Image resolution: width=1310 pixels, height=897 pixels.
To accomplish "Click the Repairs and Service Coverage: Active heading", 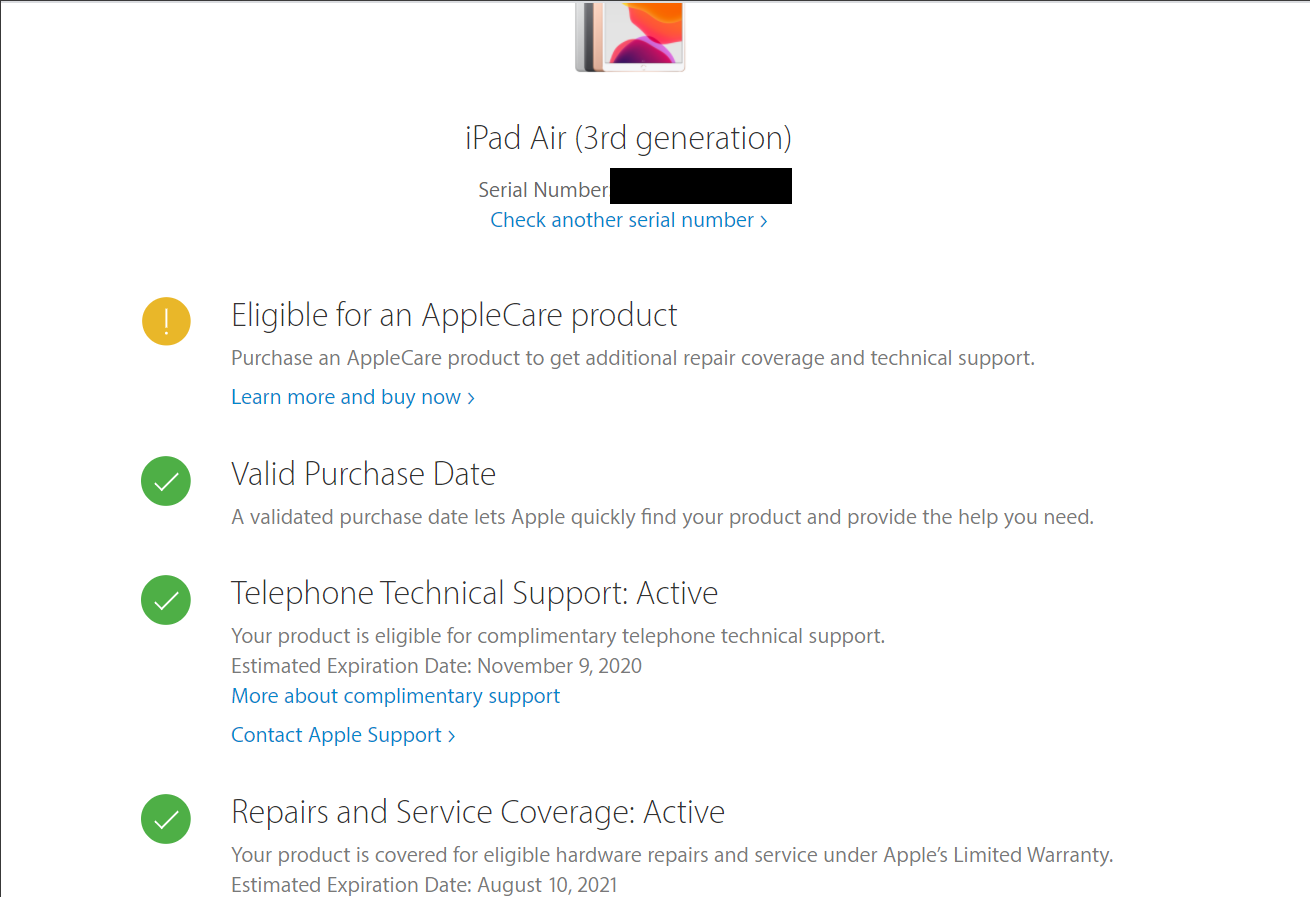I will click(478, 812).
